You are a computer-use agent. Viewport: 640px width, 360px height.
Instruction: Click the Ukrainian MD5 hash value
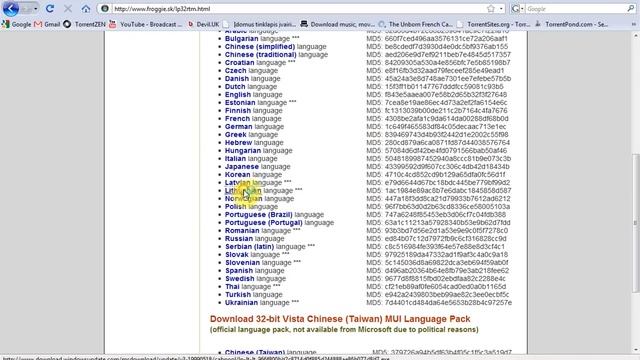coord(448,302)
